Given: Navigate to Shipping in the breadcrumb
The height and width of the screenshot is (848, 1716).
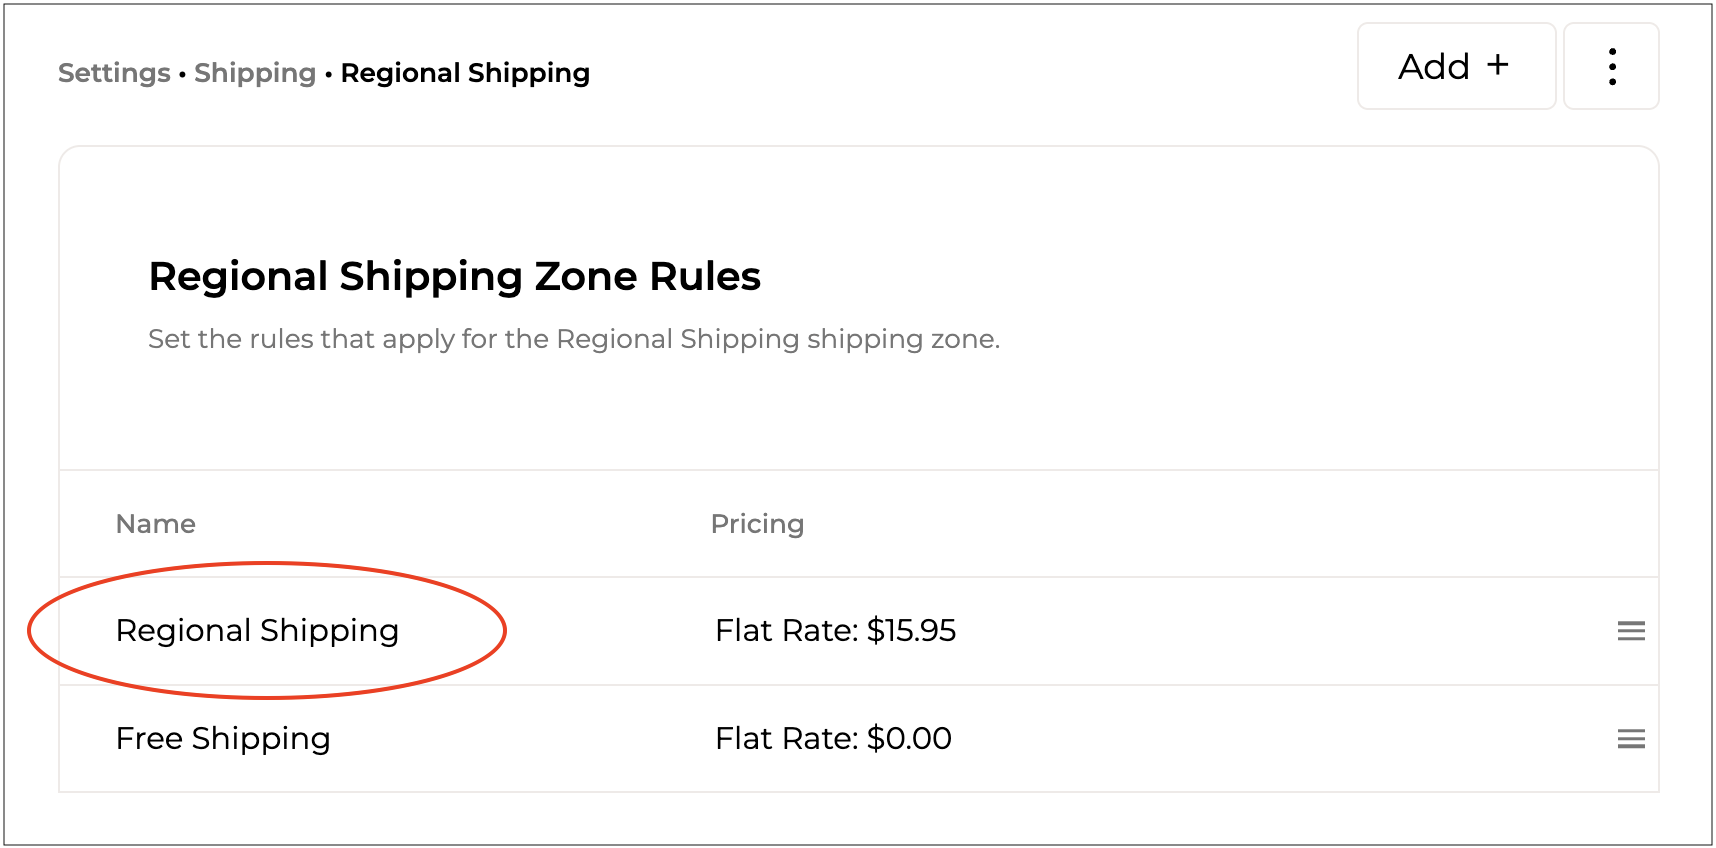Looking at the screenshot, I should [255, 73].
